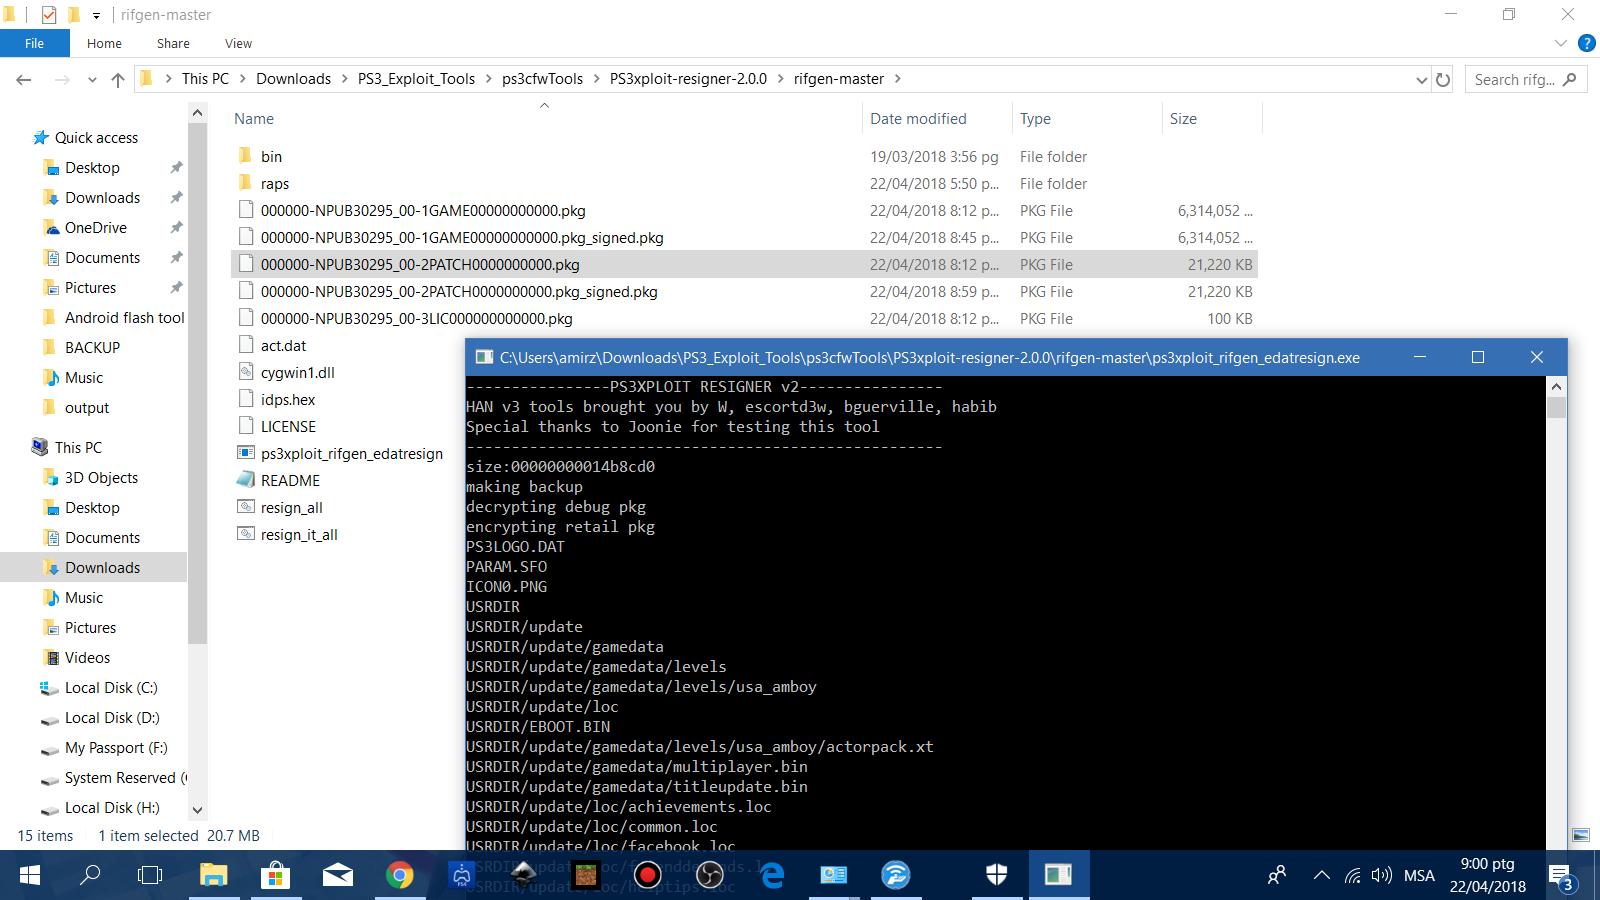Viewport: 1600px width, 900px height.
Task: Open My Passport (F:) drive
Action: point(116,748)
